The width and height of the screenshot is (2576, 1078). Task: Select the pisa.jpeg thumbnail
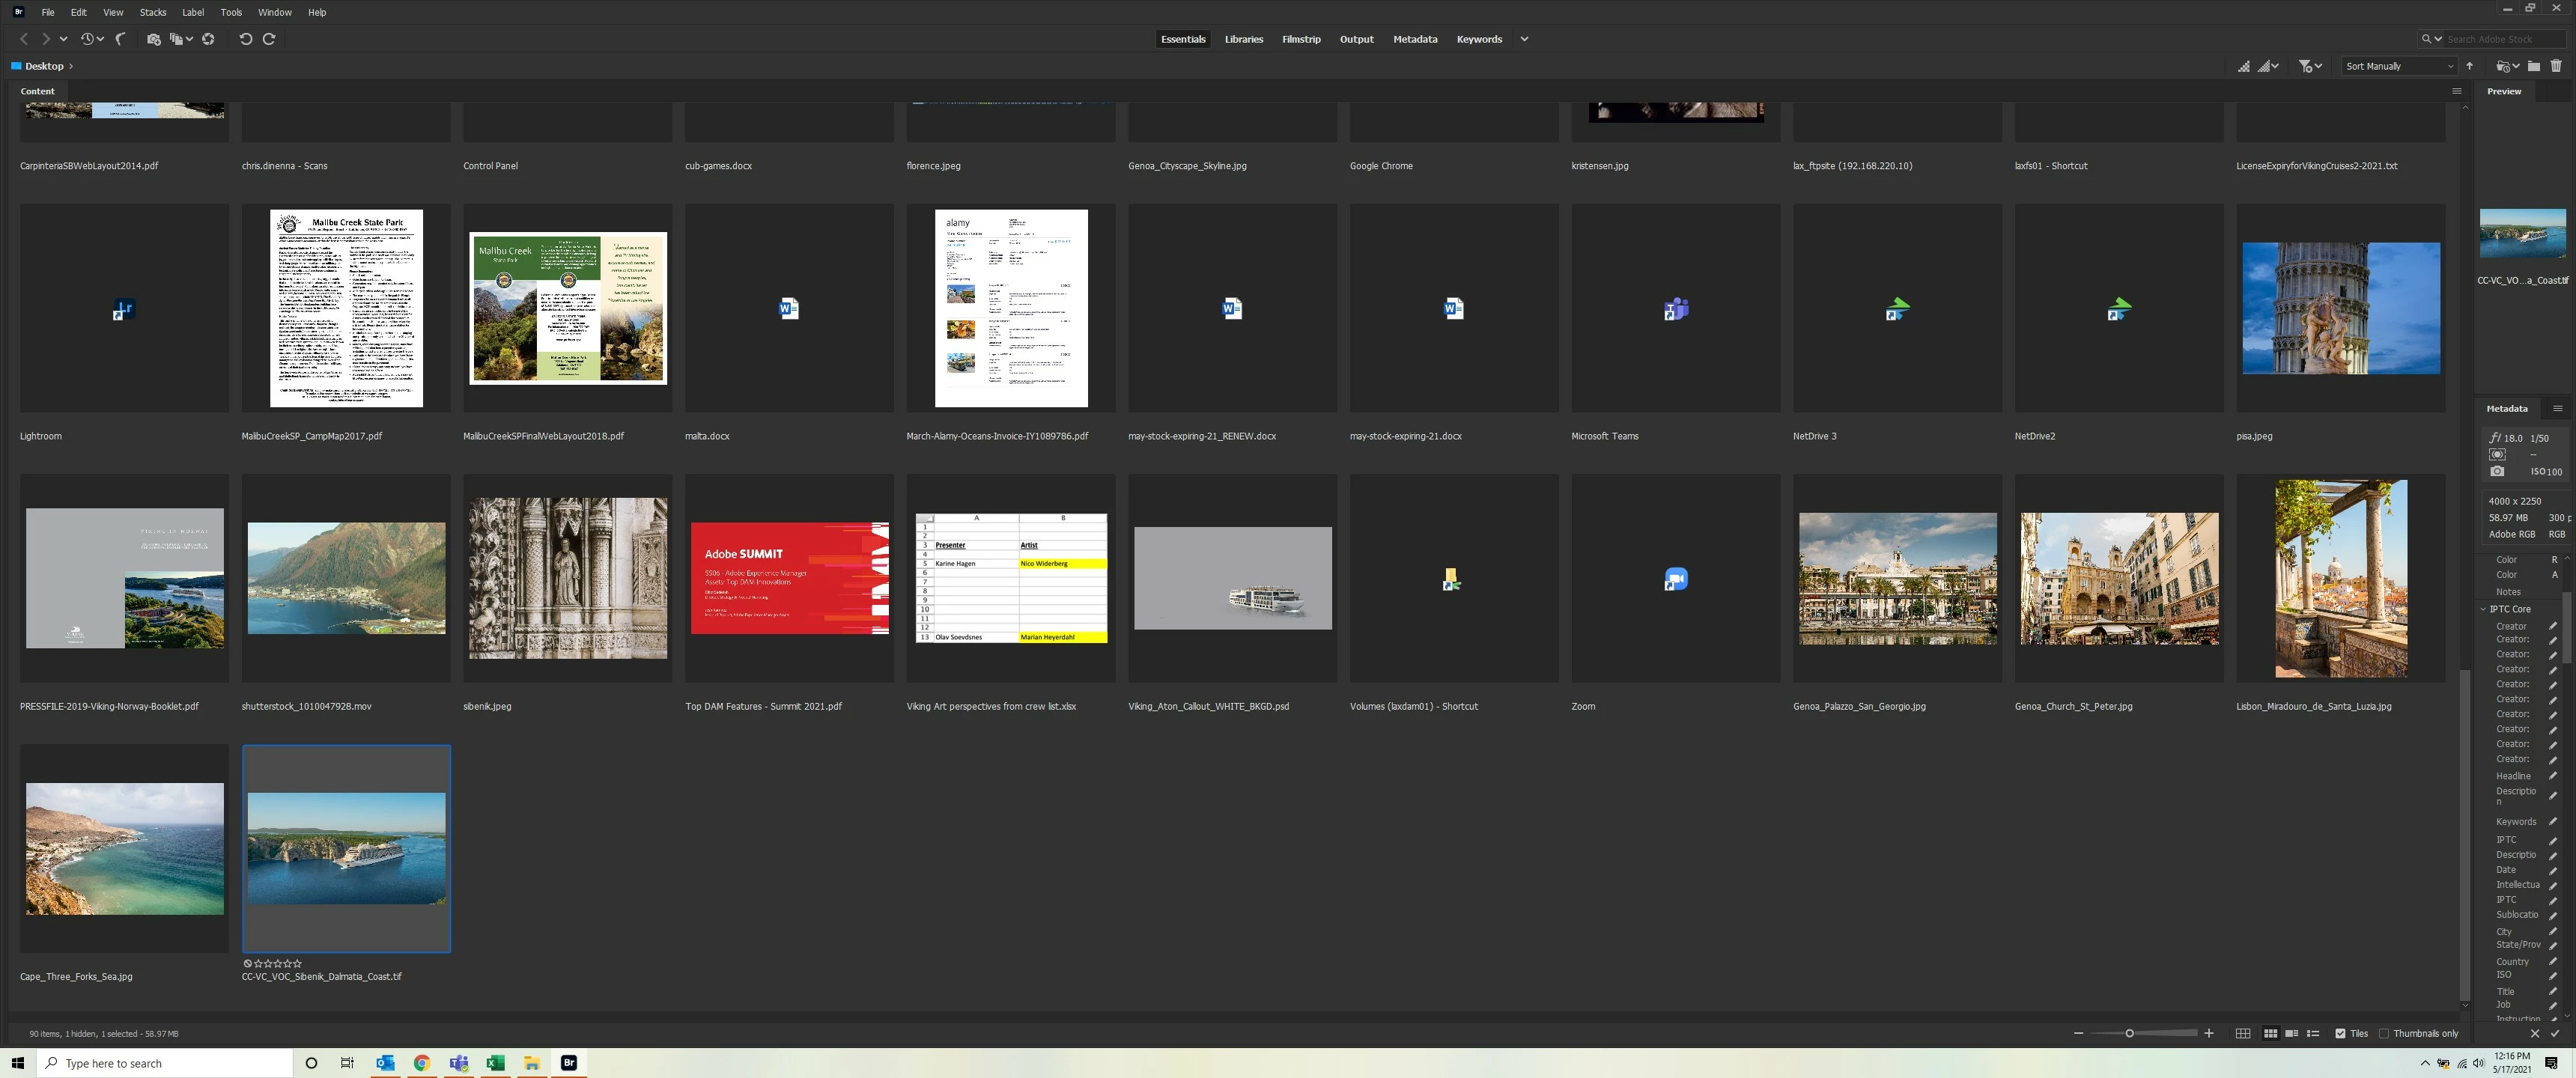[x=2340, y=308]
